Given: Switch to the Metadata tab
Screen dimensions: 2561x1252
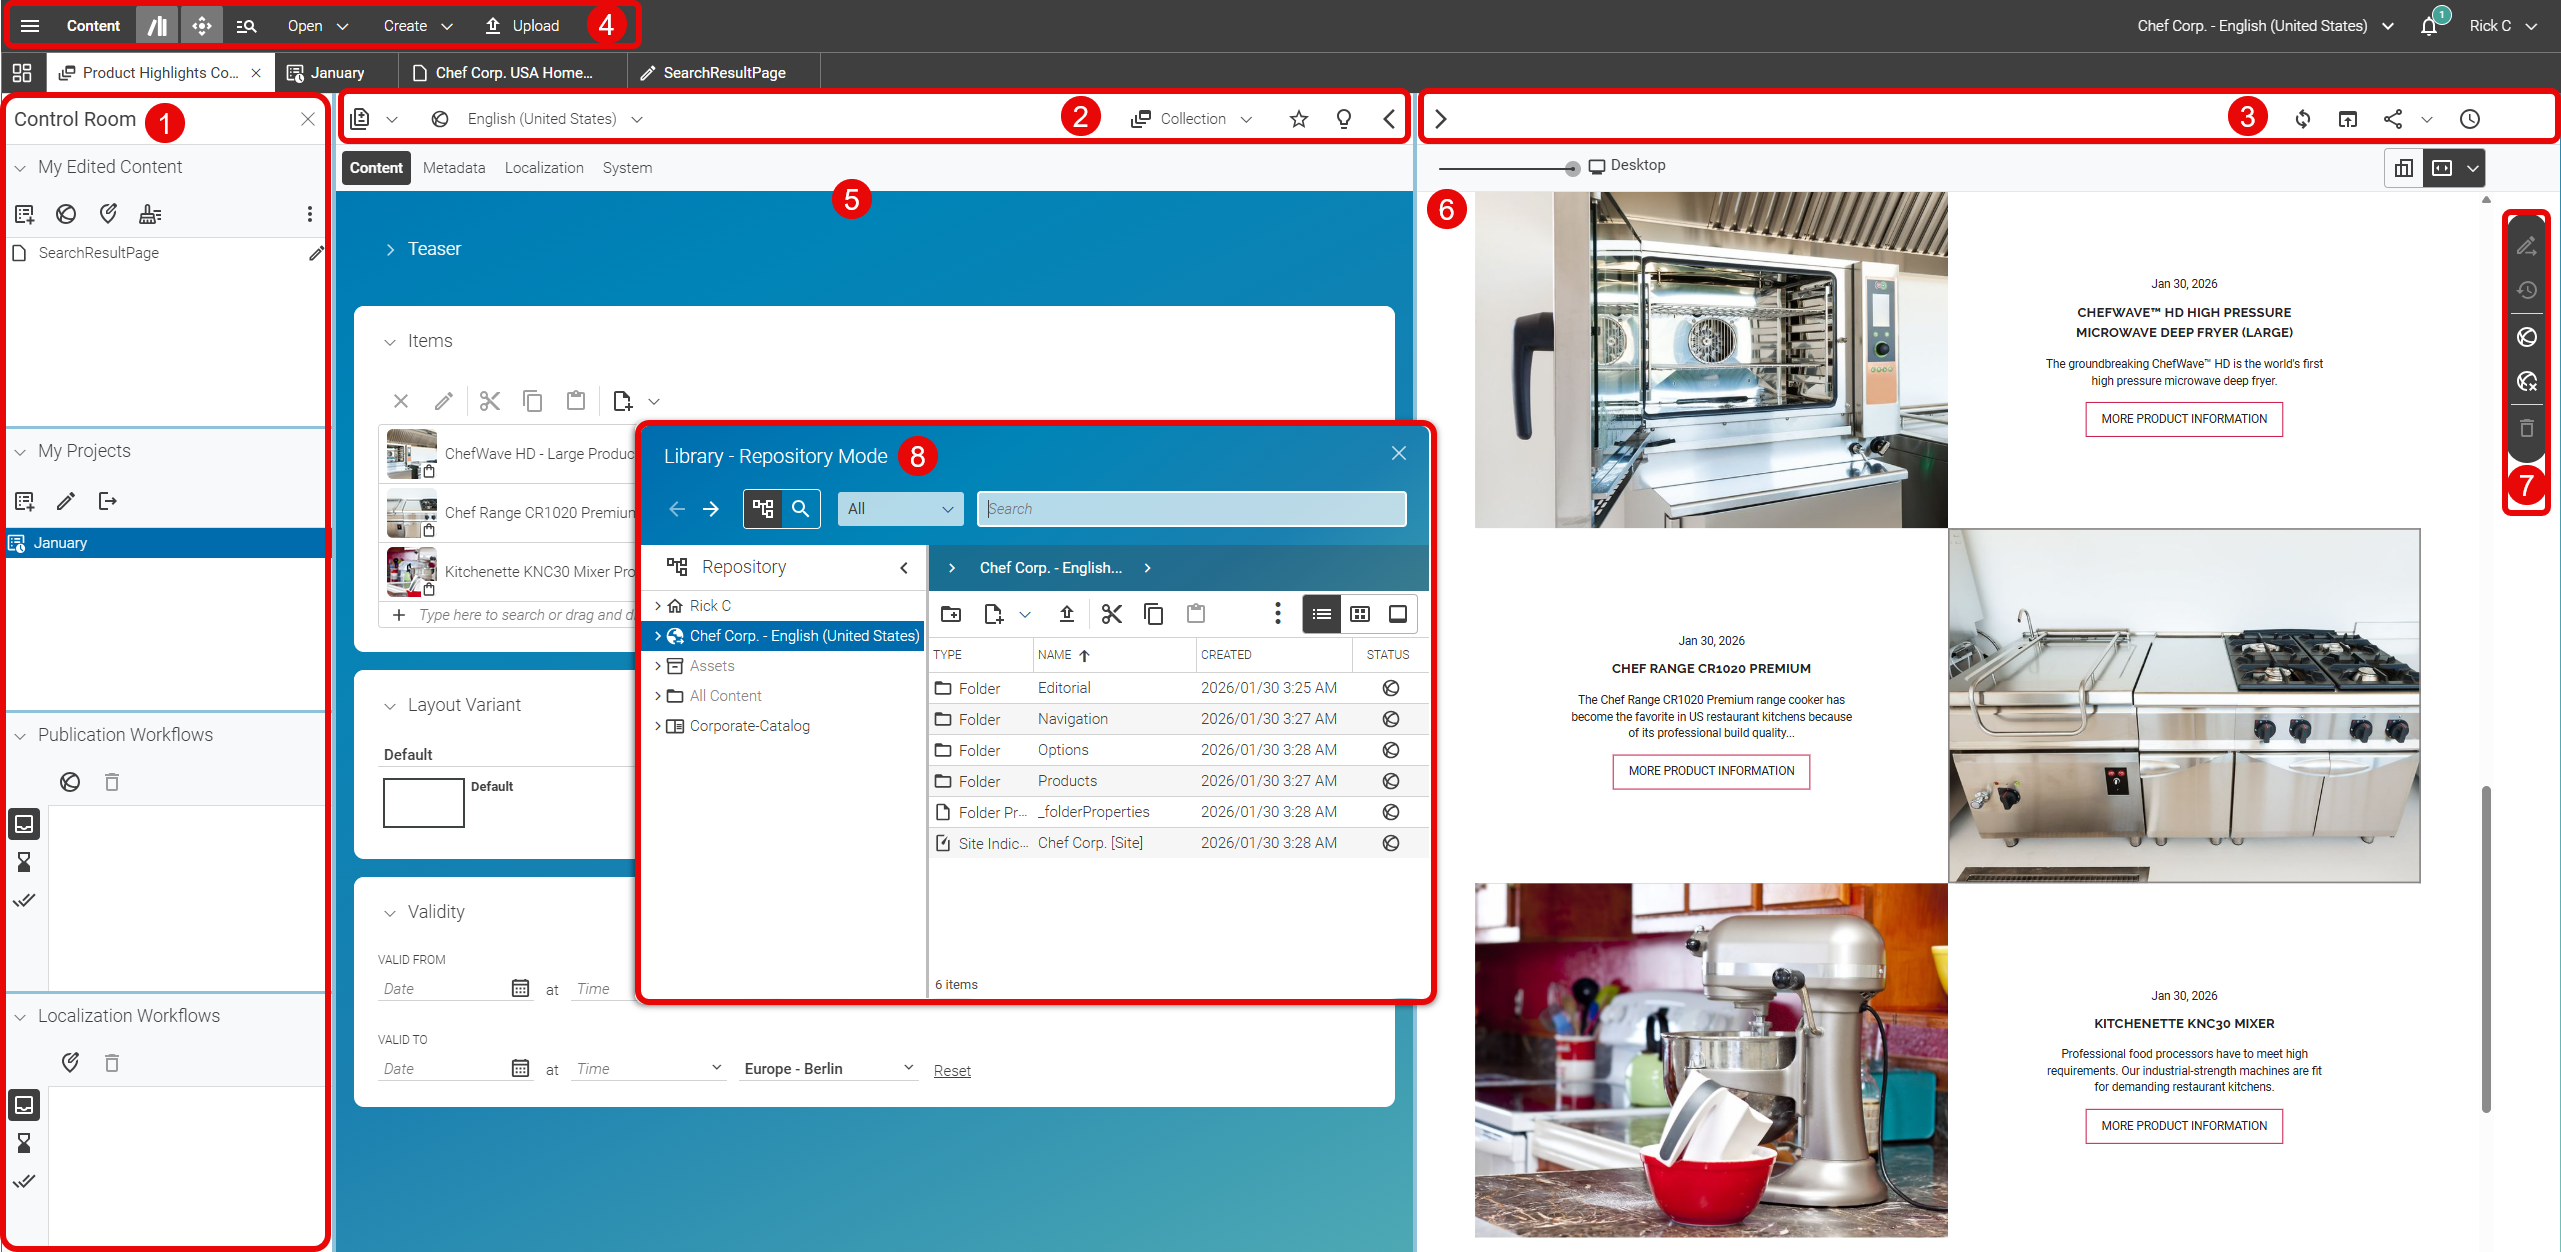Looking at the screenshot, I should [453, 168].
